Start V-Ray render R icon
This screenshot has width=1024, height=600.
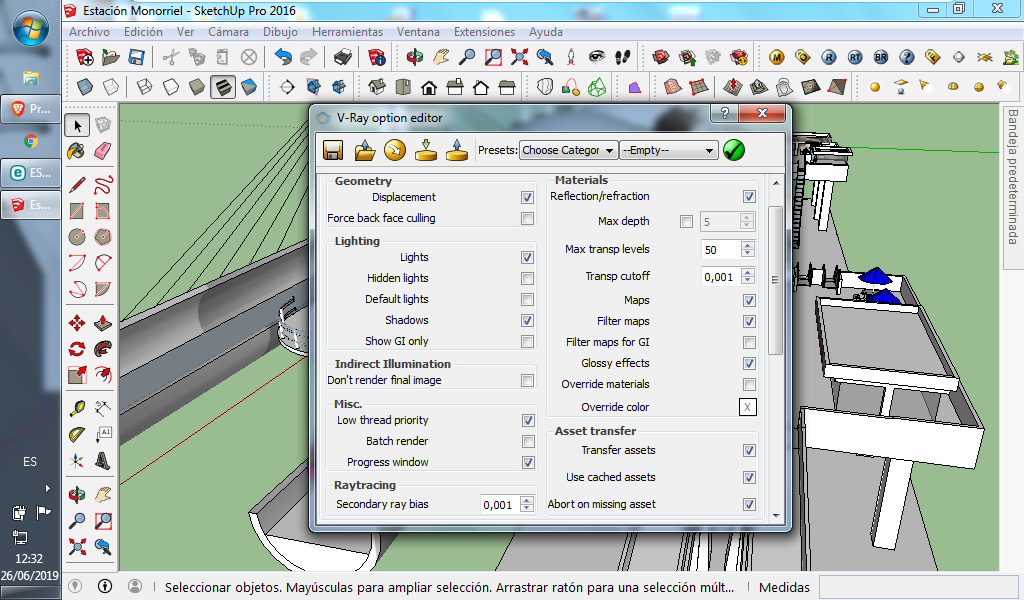coord(829,57)
